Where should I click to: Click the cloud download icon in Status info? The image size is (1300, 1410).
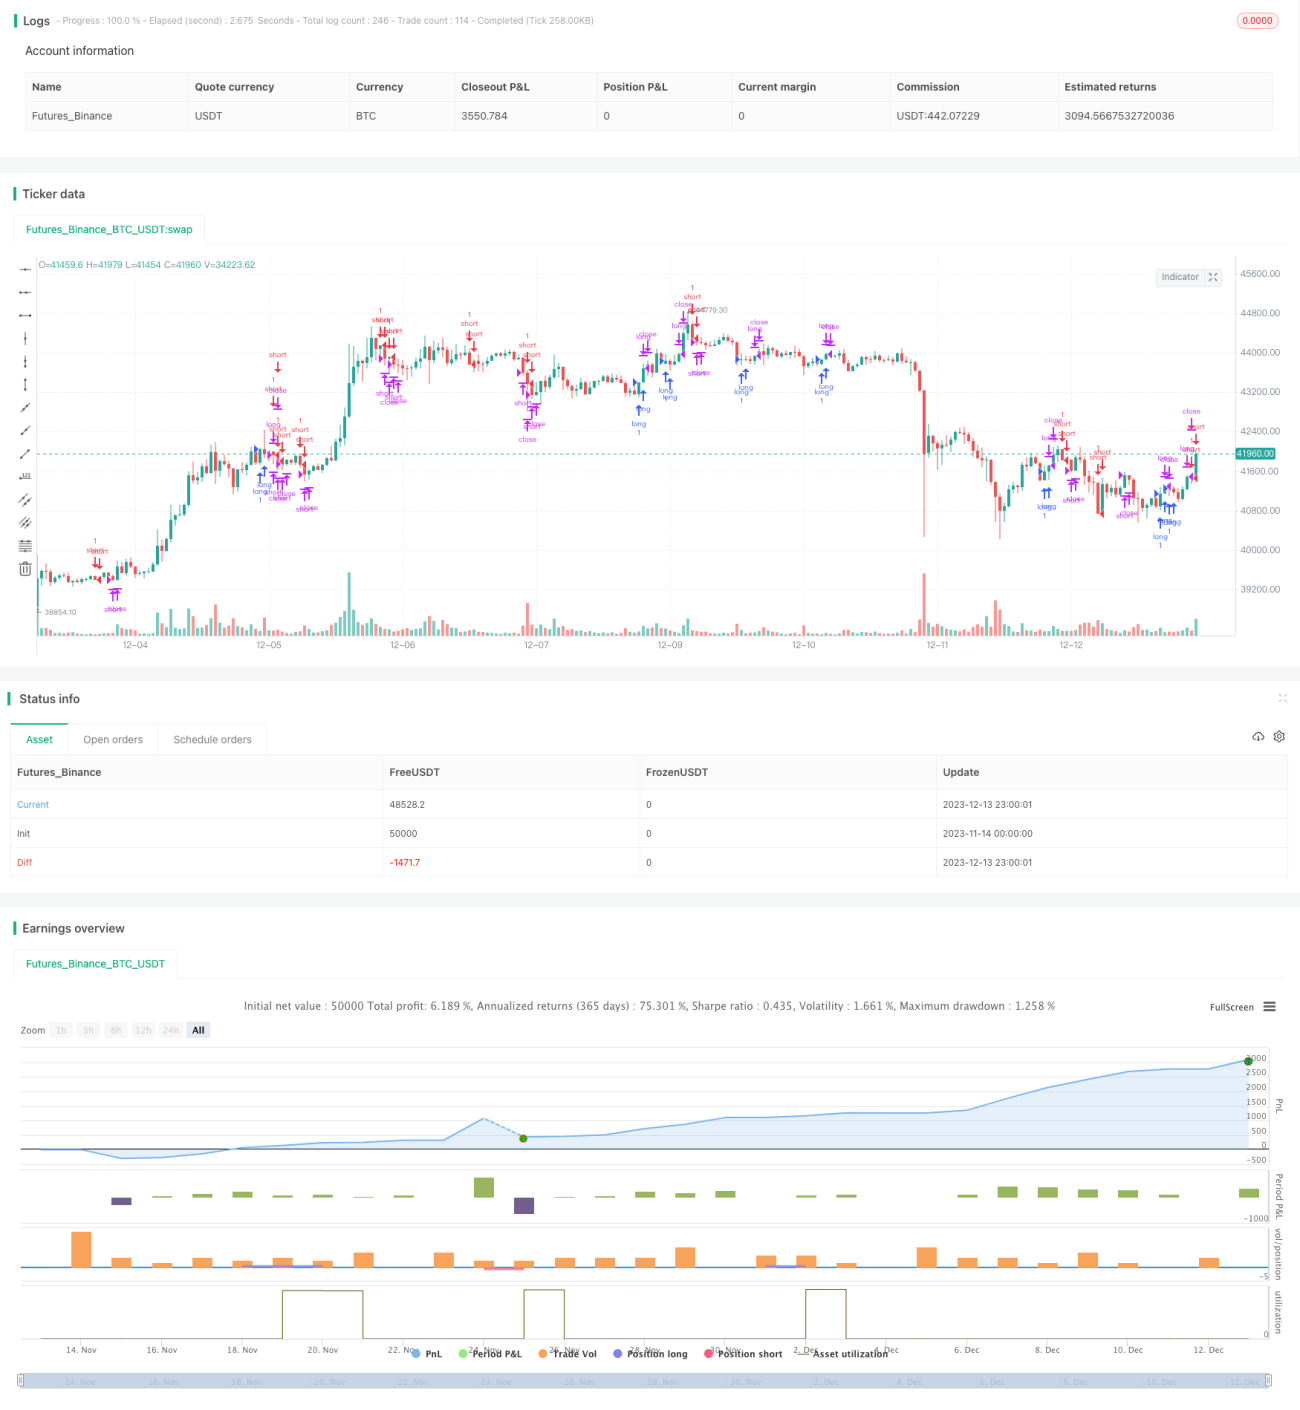(x=1258, y=737)
